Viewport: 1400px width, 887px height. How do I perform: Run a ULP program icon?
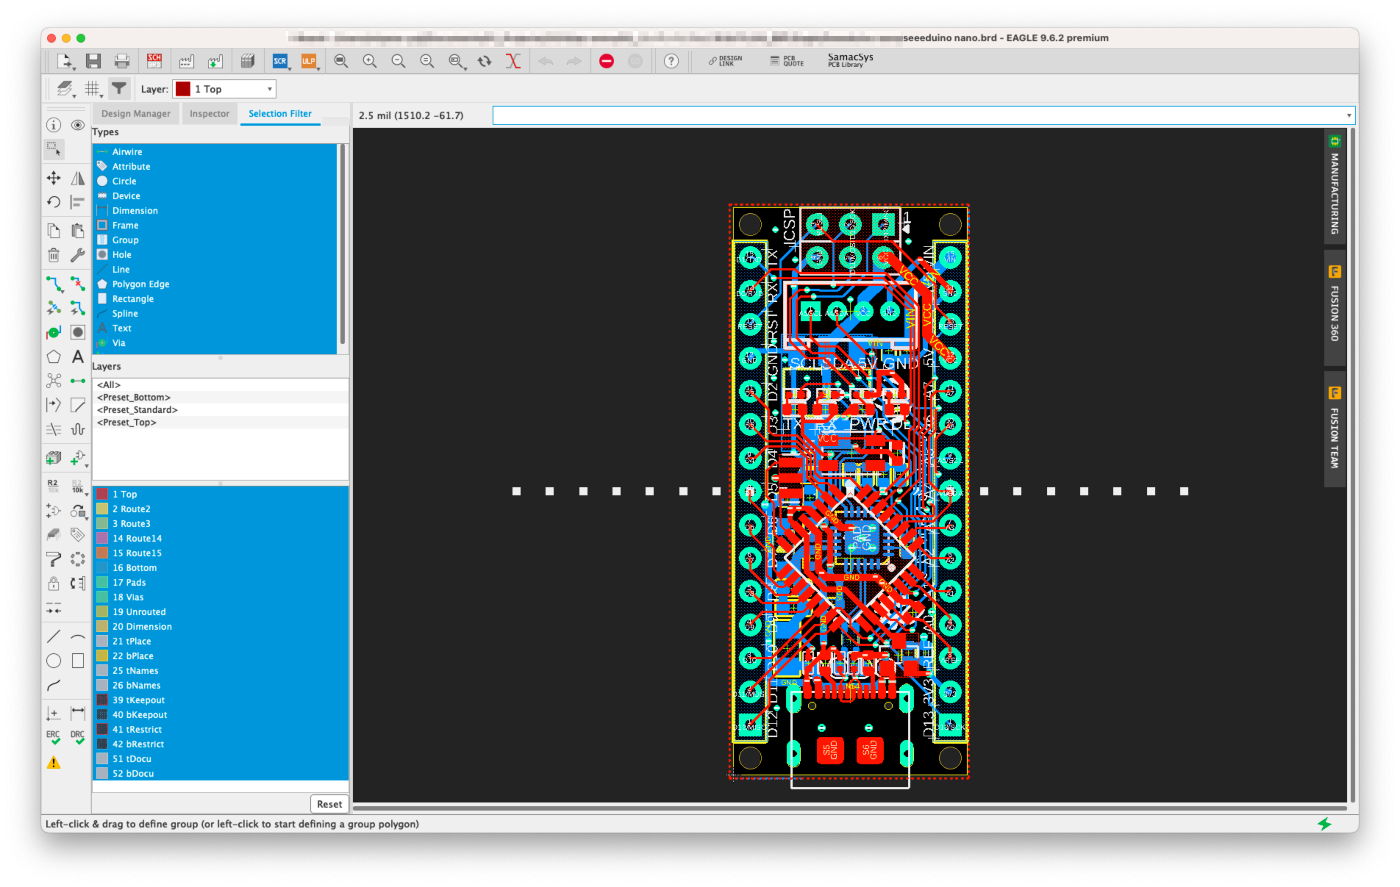coord(309,61)
